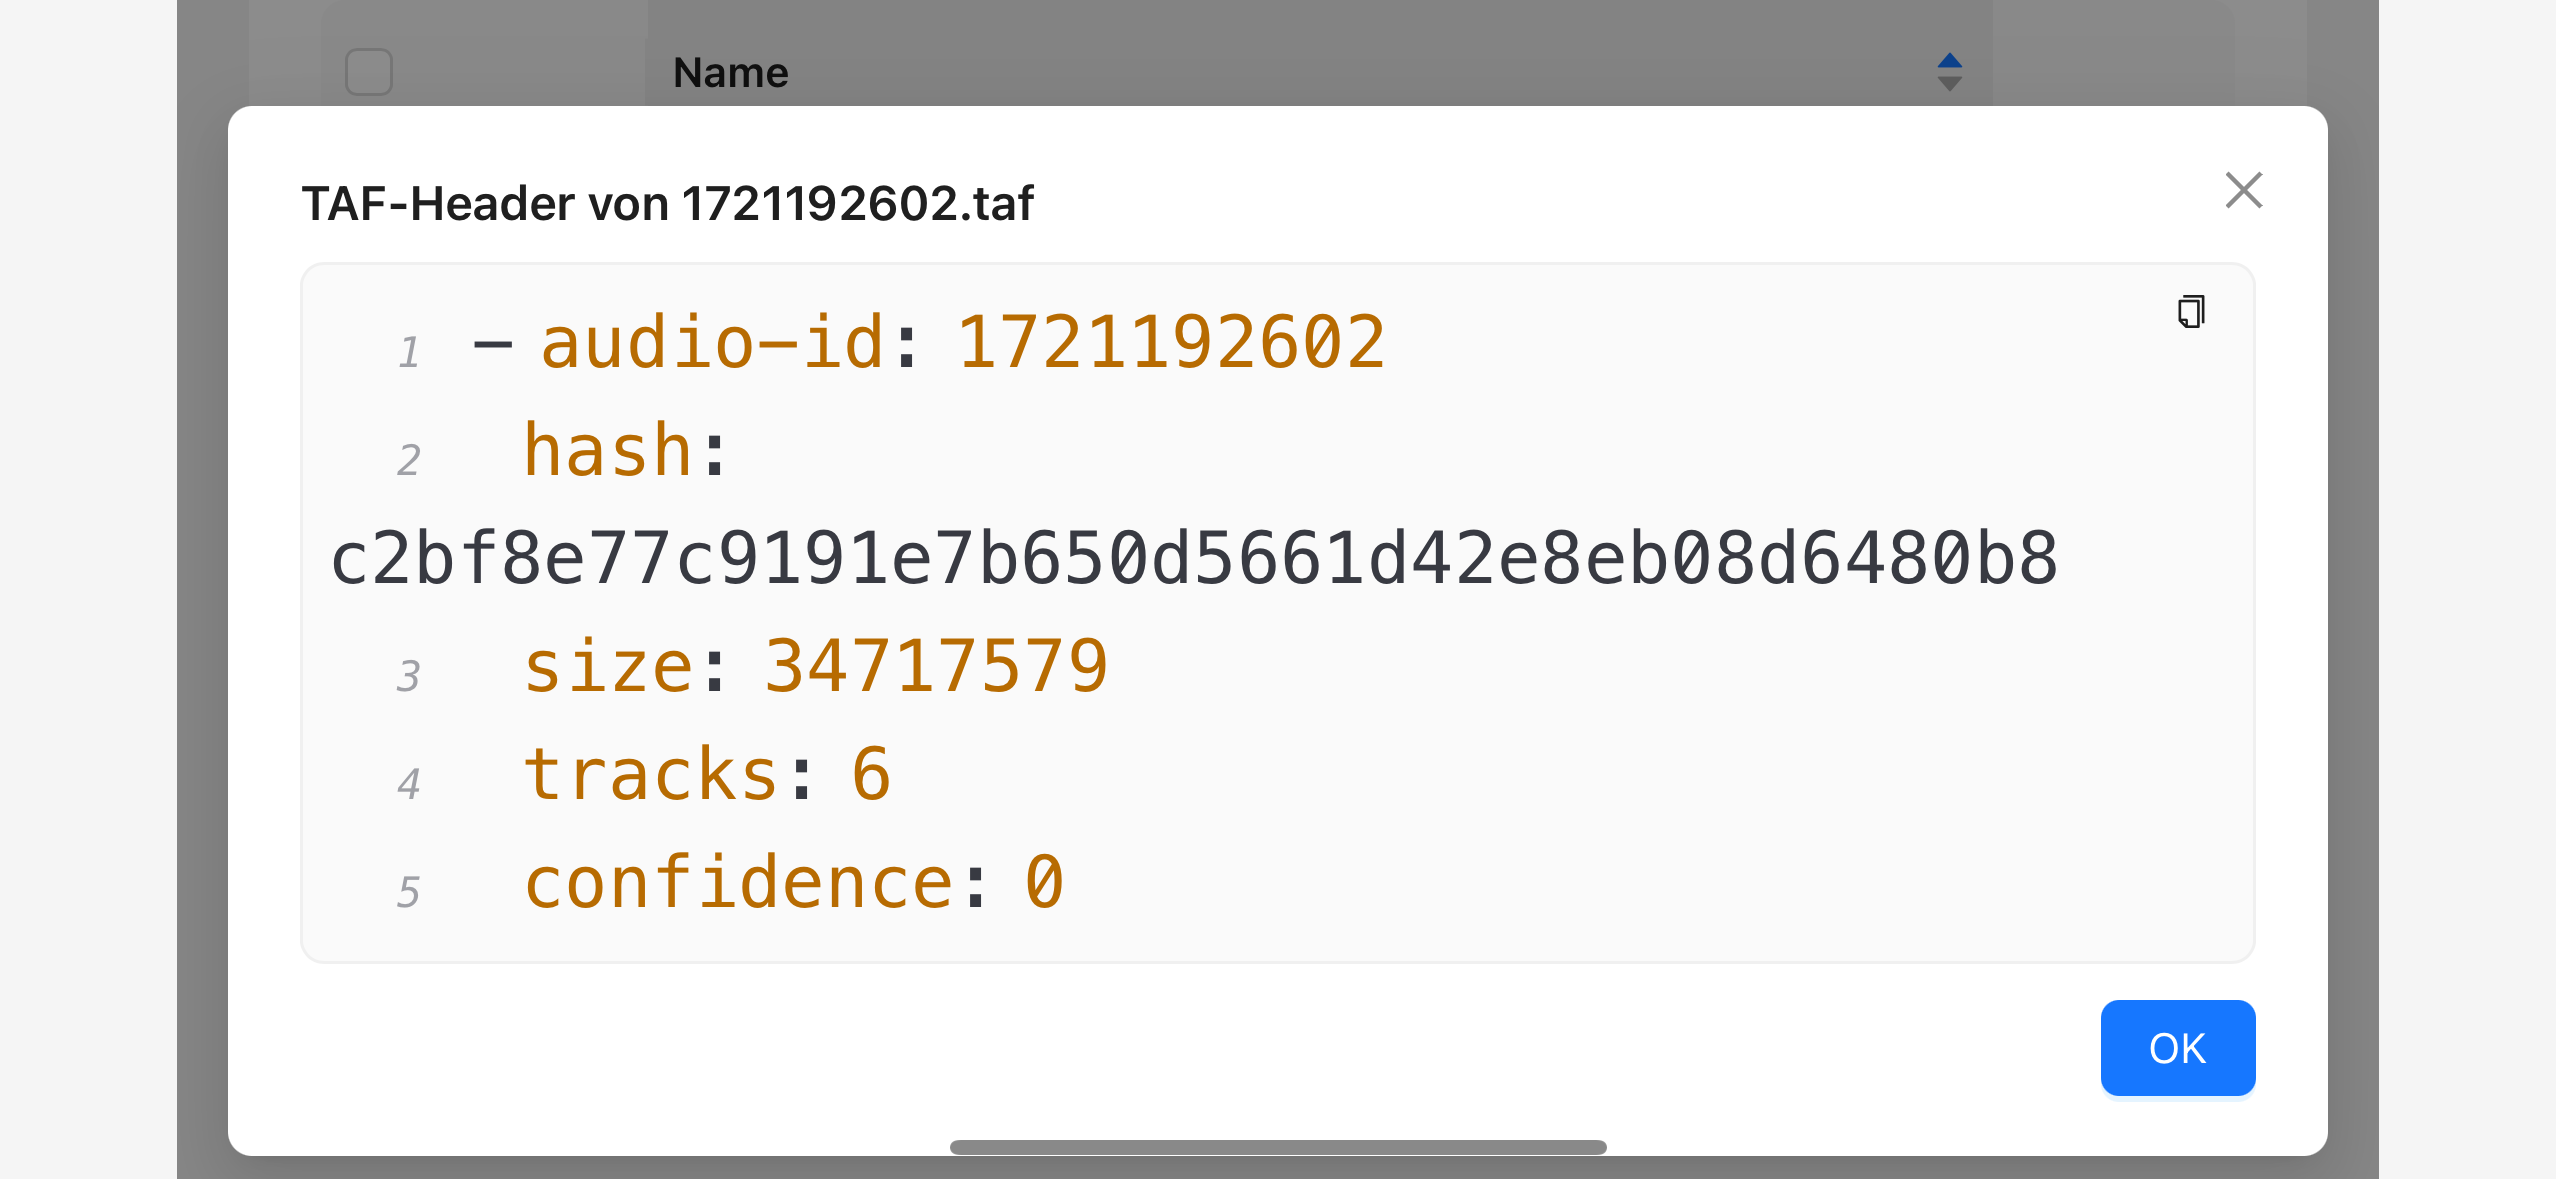Copy the TAF header code to clipboard

tap(2191, 311)
